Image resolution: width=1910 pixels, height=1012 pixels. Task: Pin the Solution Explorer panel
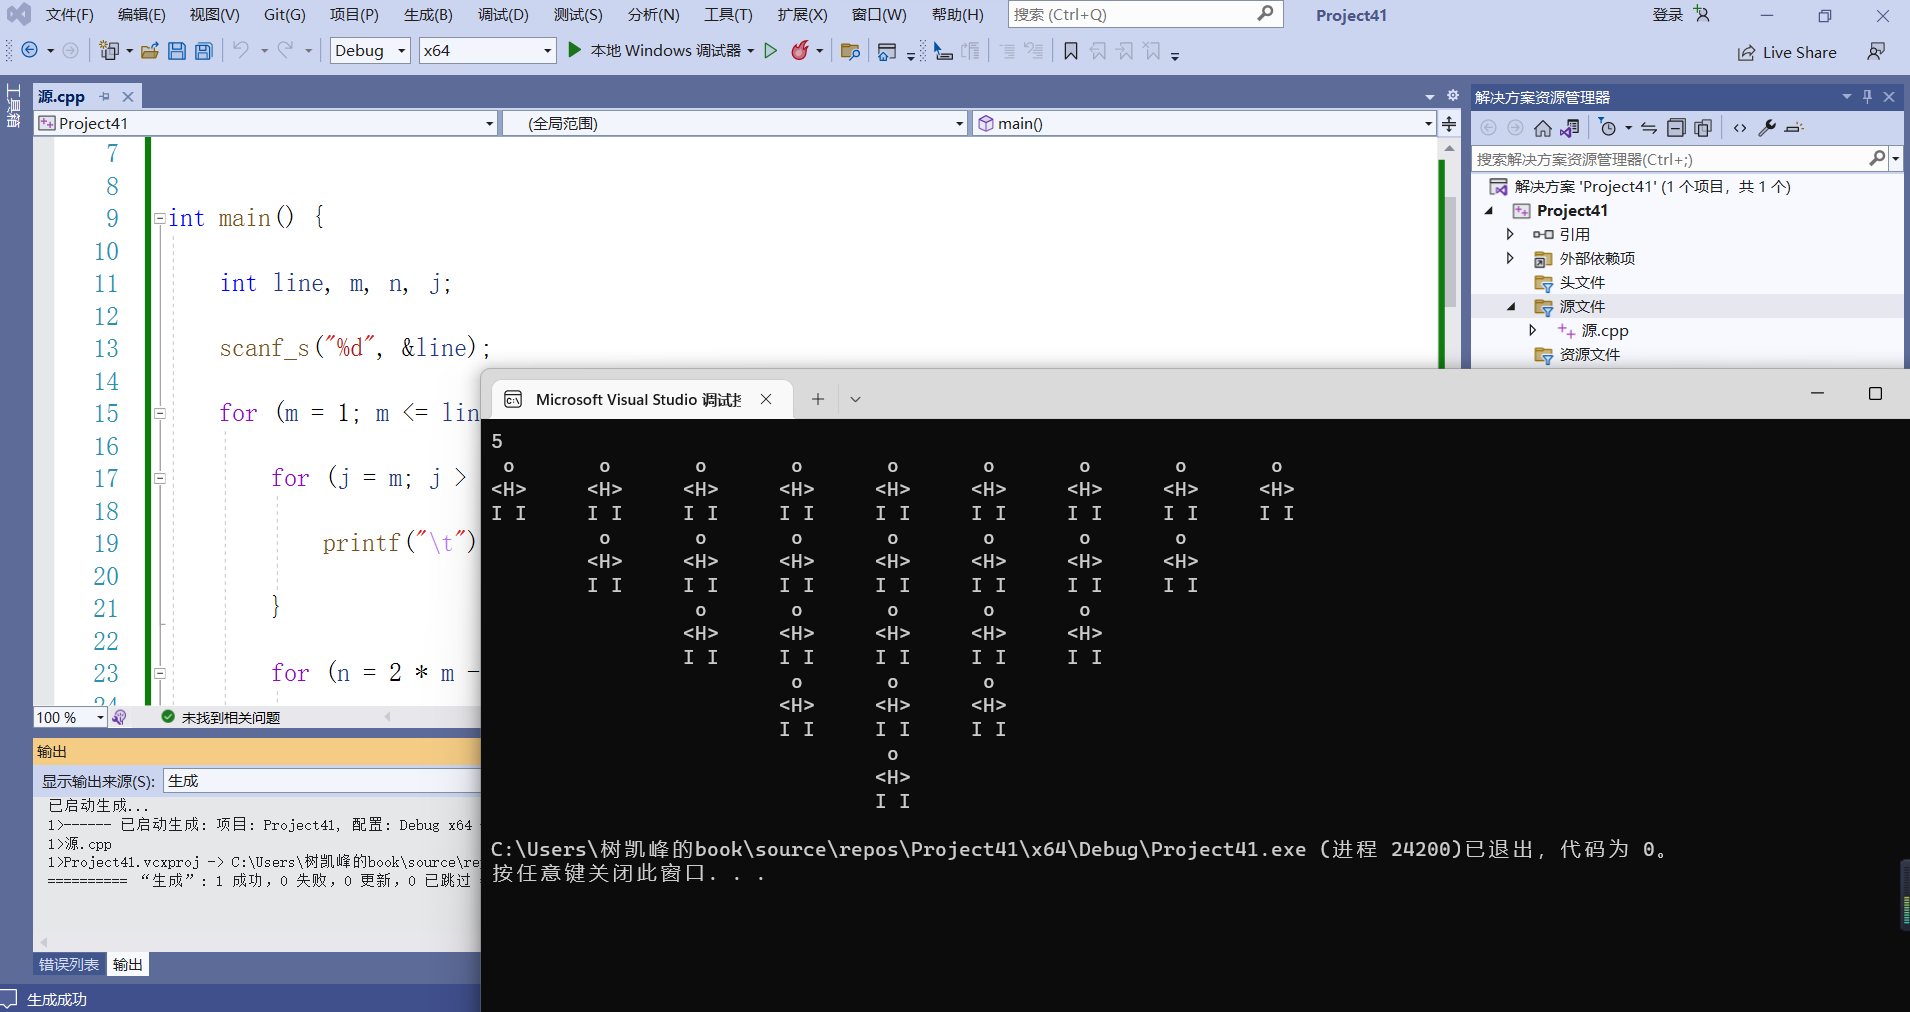[1867, 97]
